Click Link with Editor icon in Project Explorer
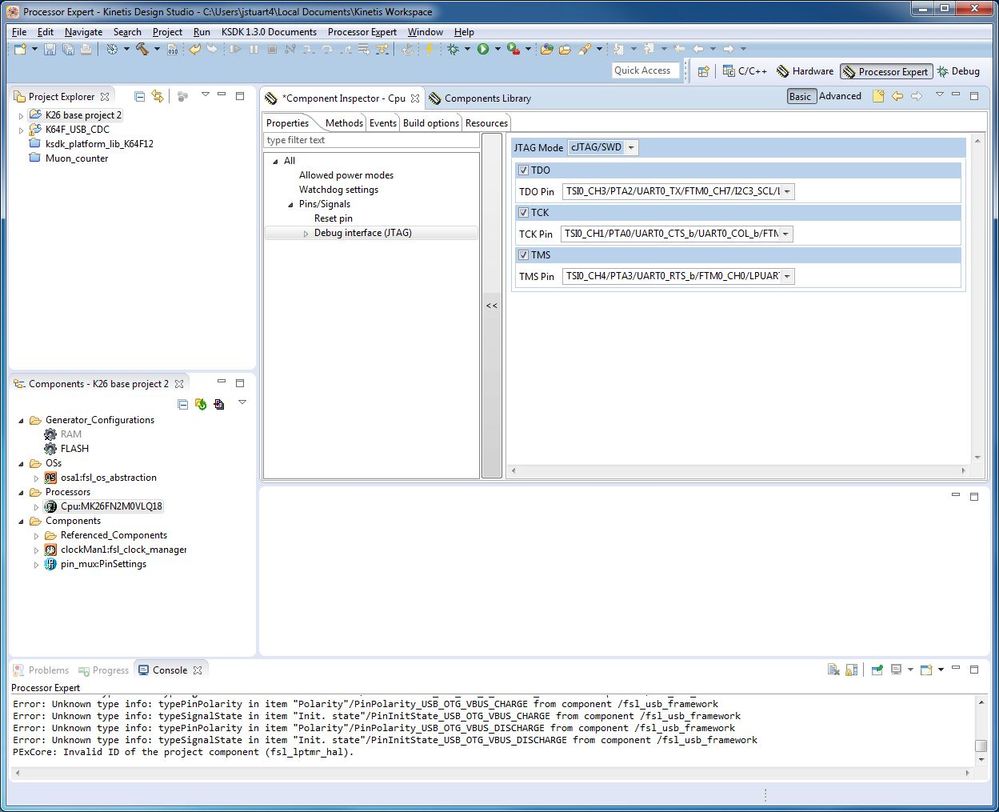999x812 pixels. click(x=157, y=96)
